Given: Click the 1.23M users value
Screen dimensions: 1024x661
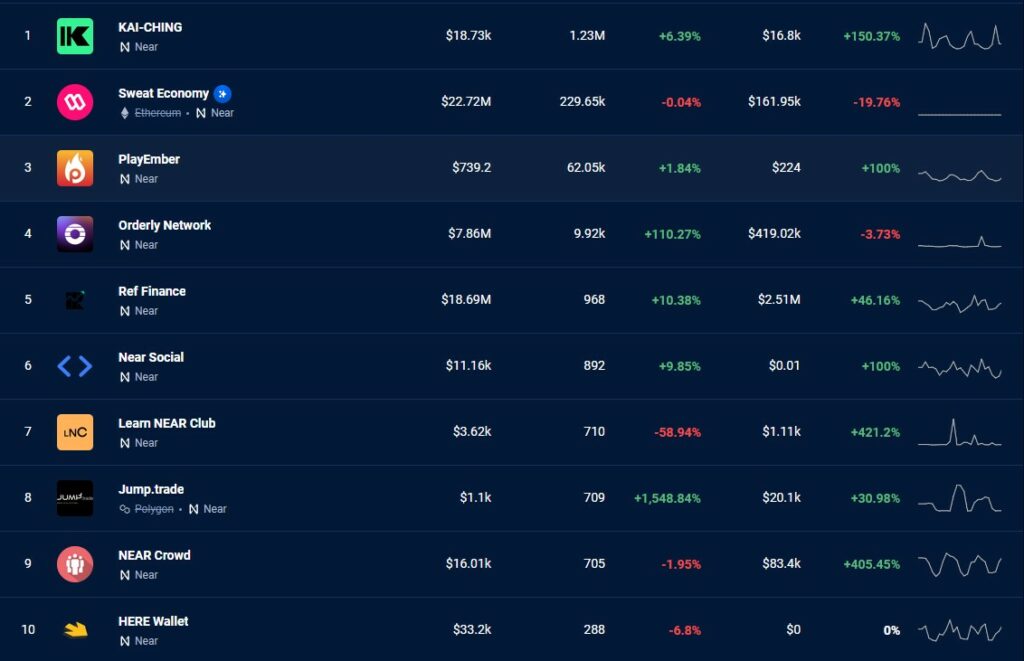Looking at the screenshot, I should point(587,35).
